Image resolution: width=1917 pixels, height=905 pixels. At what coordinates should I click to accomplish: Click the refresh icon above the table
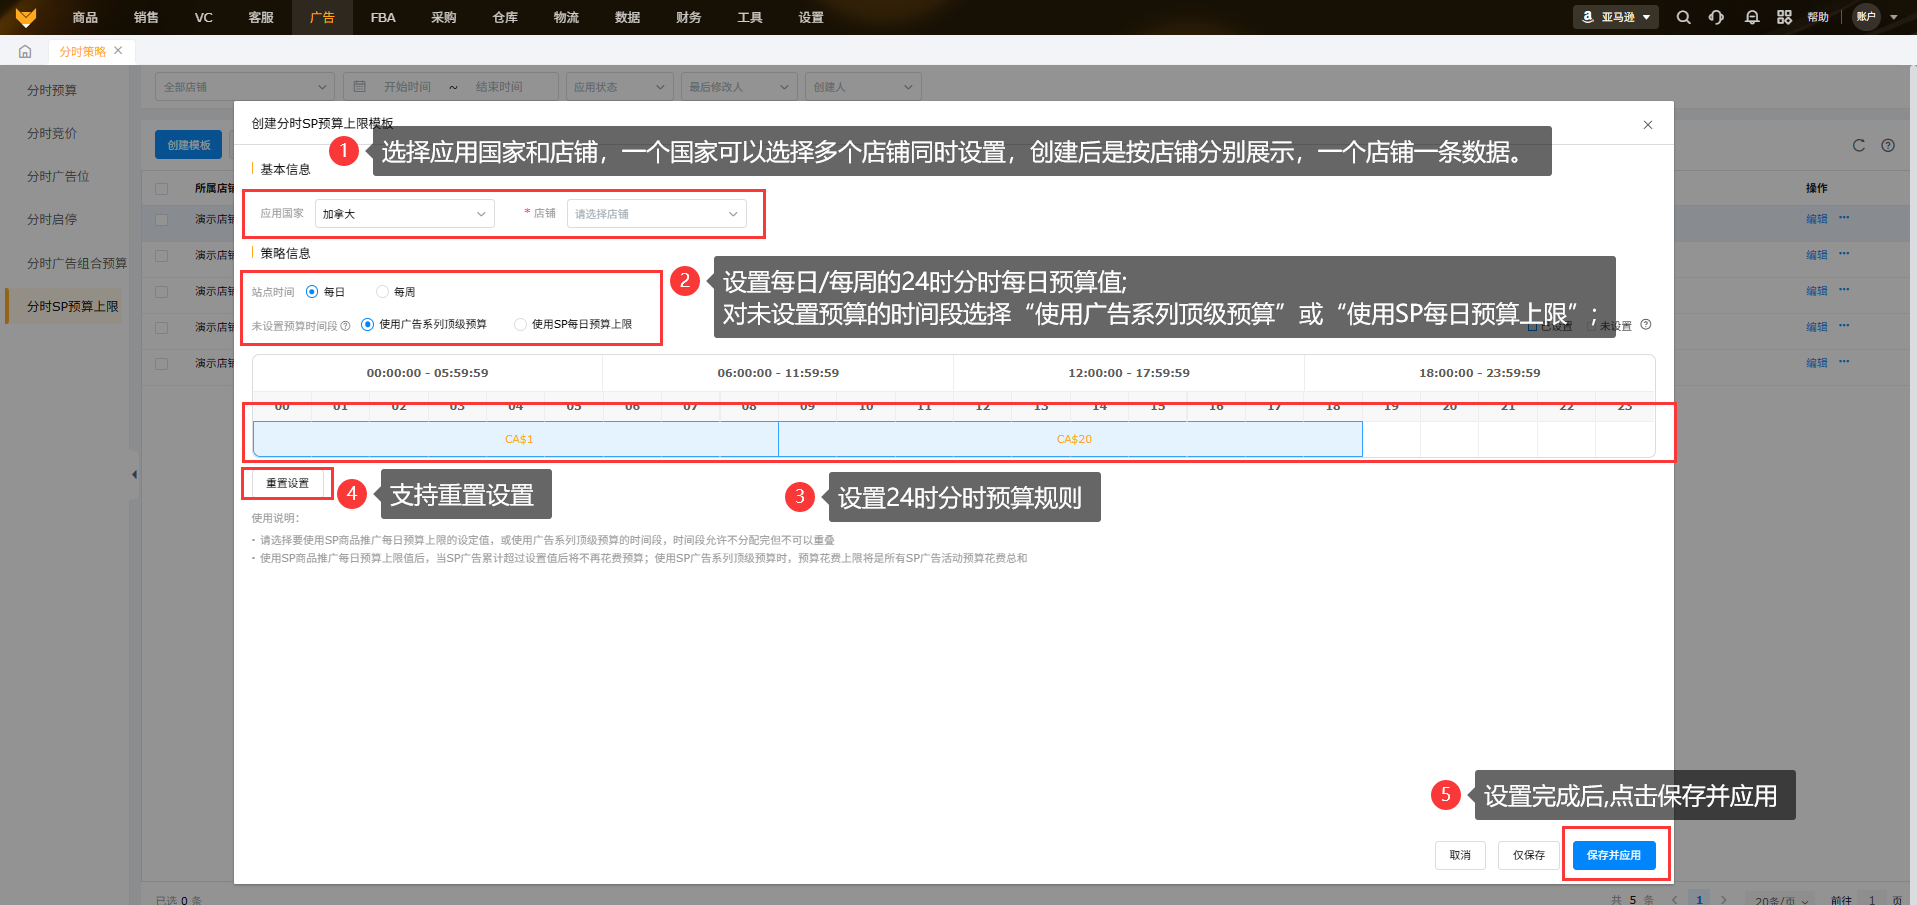[1858, 145]
